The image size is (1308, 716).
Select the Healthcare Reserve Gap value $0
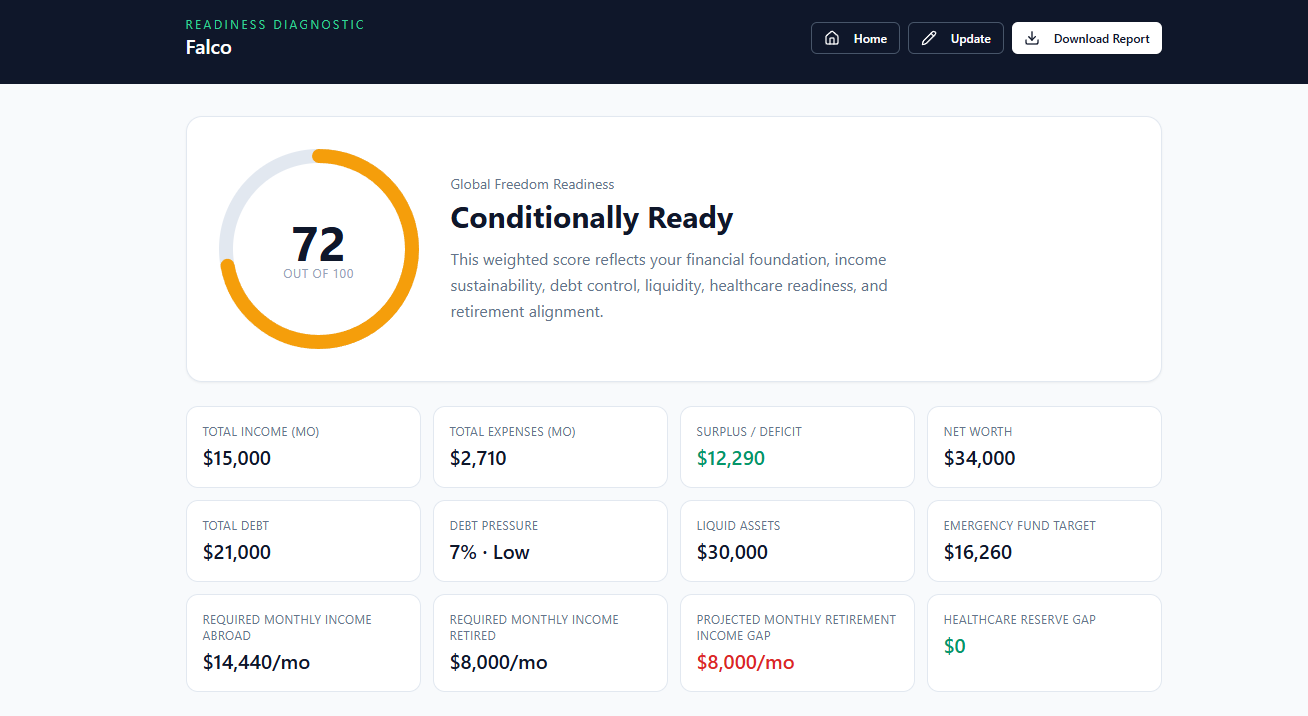coord(955,647)
